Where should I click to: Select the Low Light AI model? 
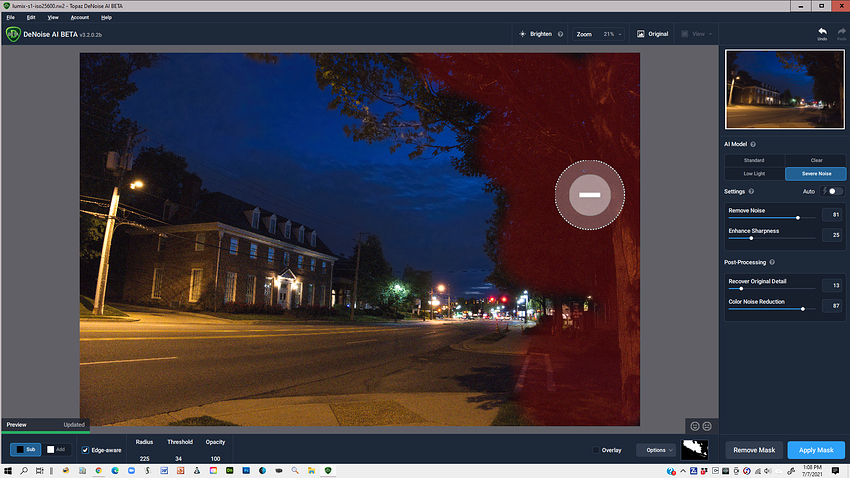754,173
